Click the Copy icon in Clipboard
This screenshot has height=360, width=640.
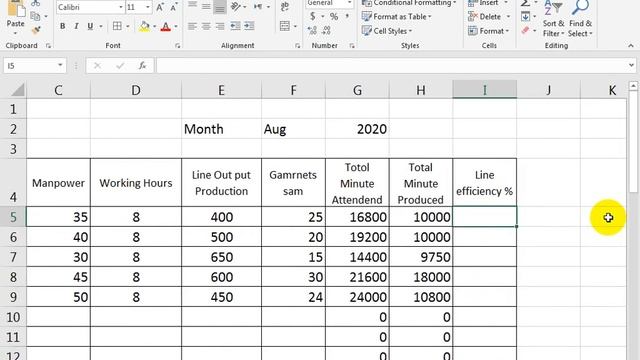click(36, 17)
